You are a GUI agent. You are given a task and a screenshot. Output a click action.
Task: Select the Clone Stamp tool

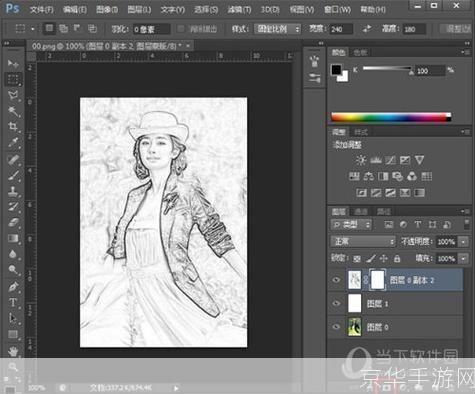click(x=13, y=191)
